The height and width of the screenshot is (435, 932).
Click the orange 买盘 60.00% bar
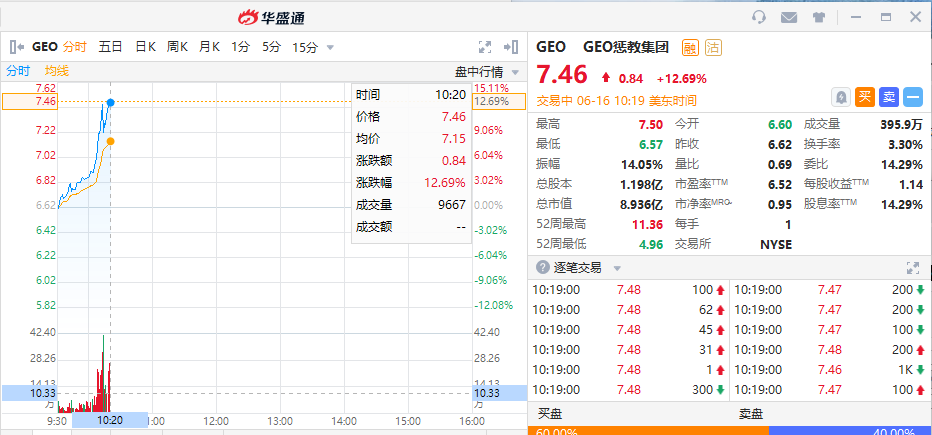[648, 431]
